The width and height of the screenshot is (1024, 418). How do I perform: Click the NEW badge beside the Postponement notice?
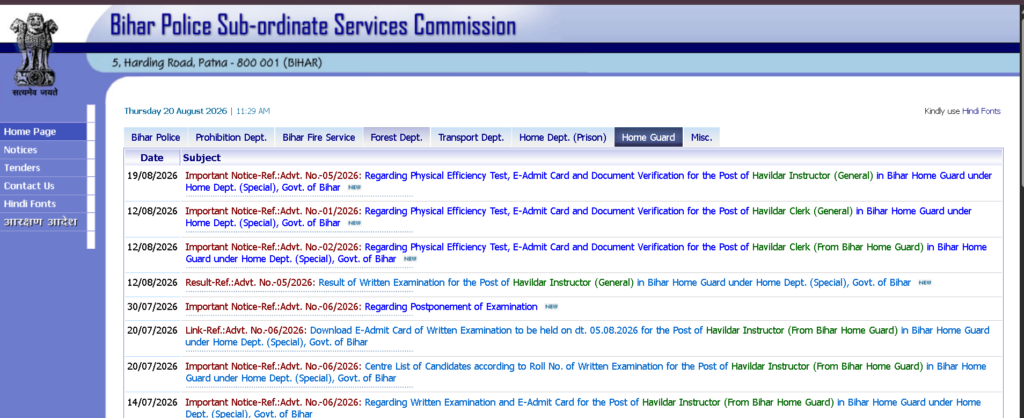551,306
